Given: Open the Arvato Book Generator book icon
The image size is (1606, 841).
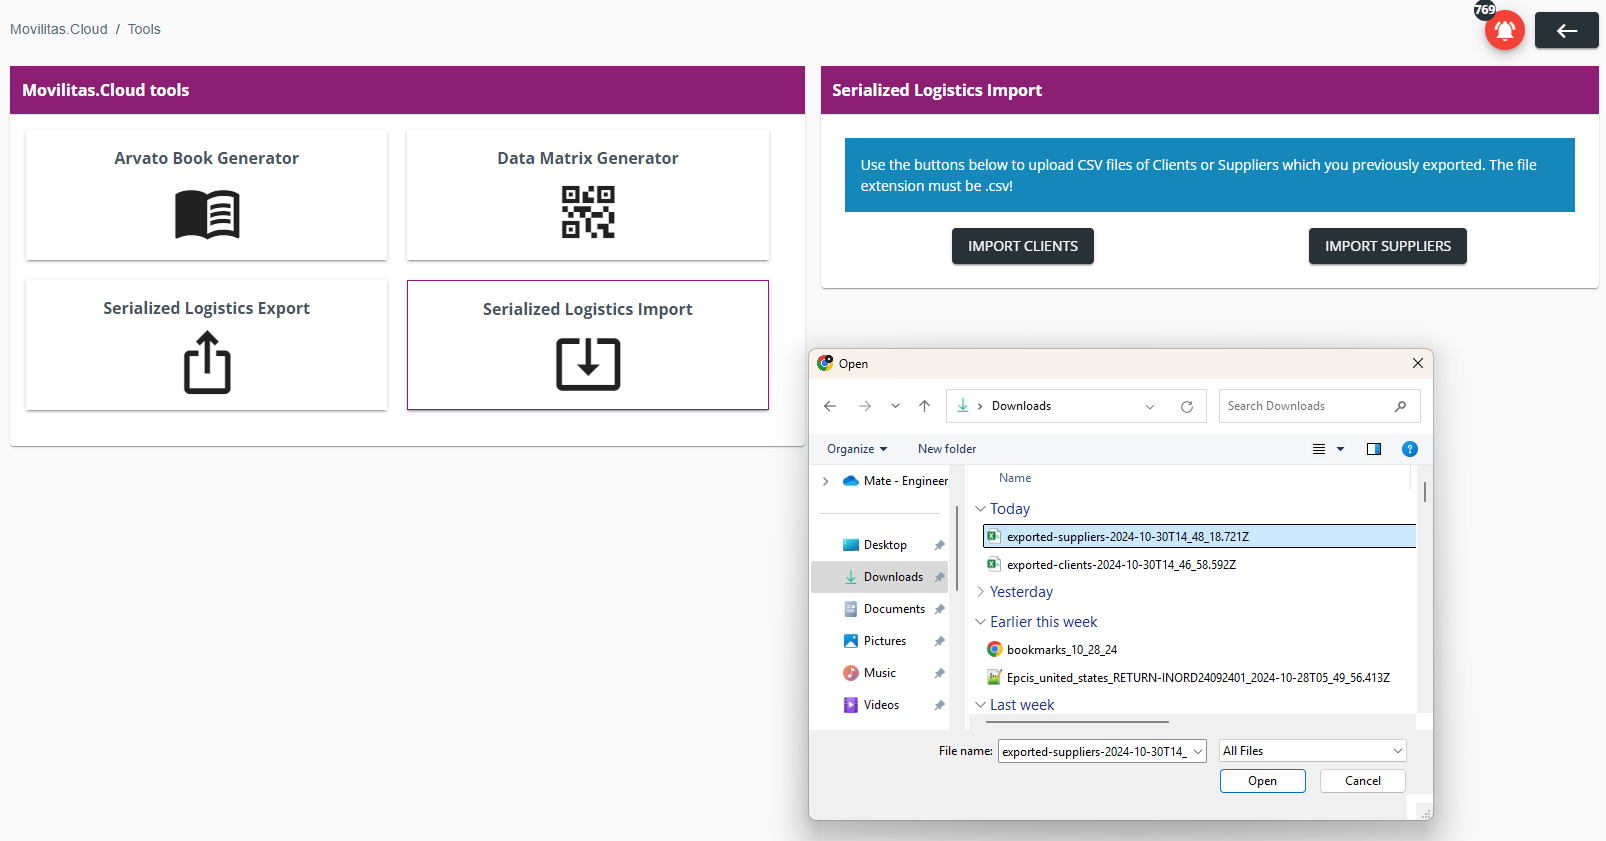Looking at the screenshot, I should (x=207, y=214).
